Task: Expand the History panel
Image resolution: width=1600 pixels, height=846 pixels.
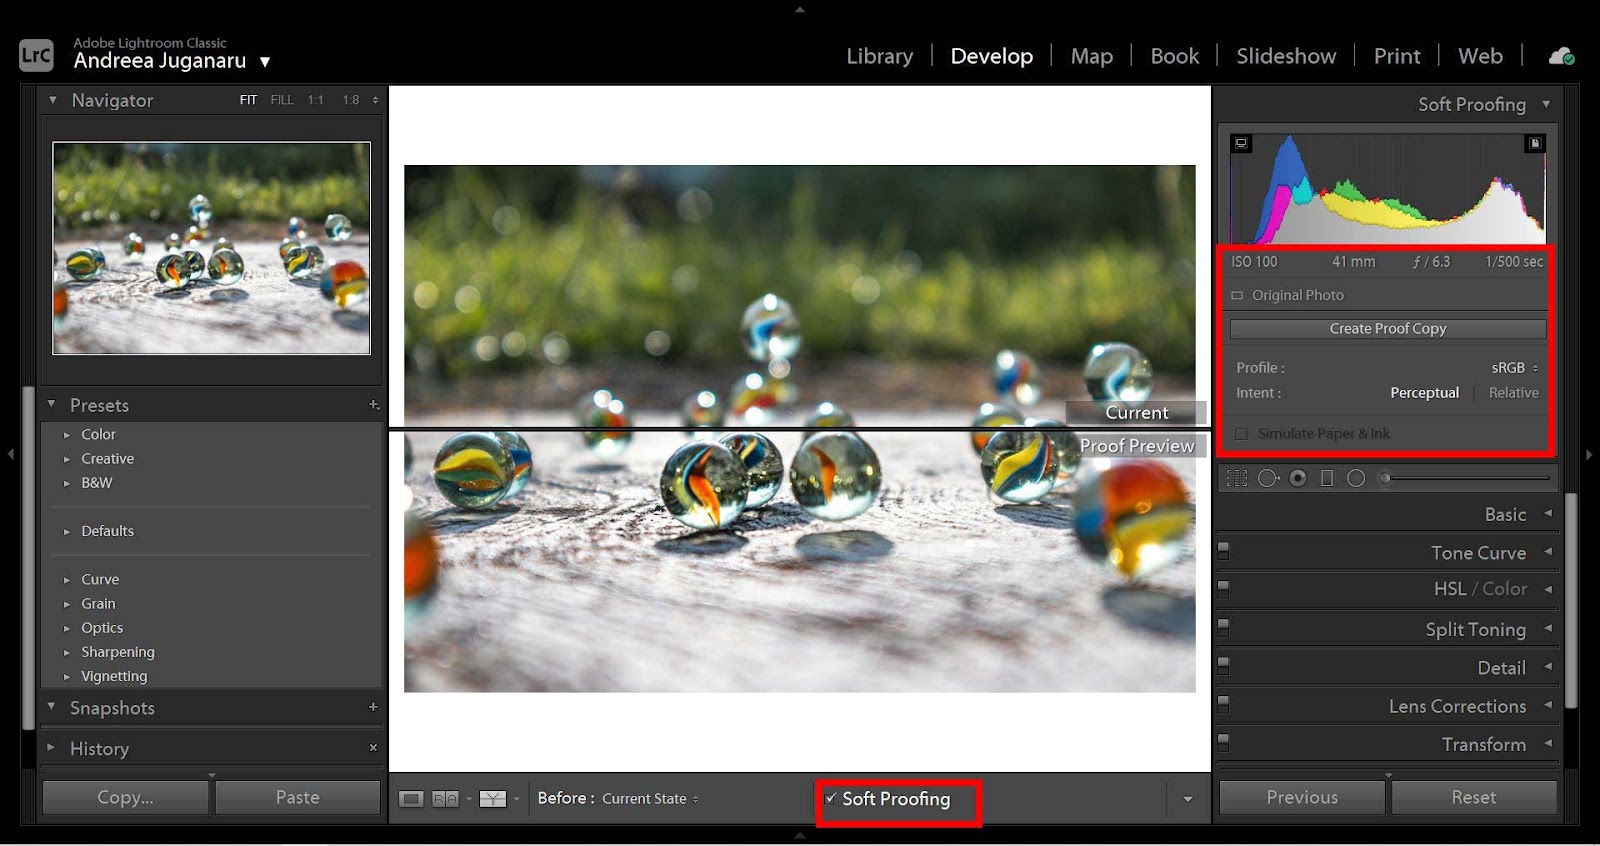Action: [51, 747]
